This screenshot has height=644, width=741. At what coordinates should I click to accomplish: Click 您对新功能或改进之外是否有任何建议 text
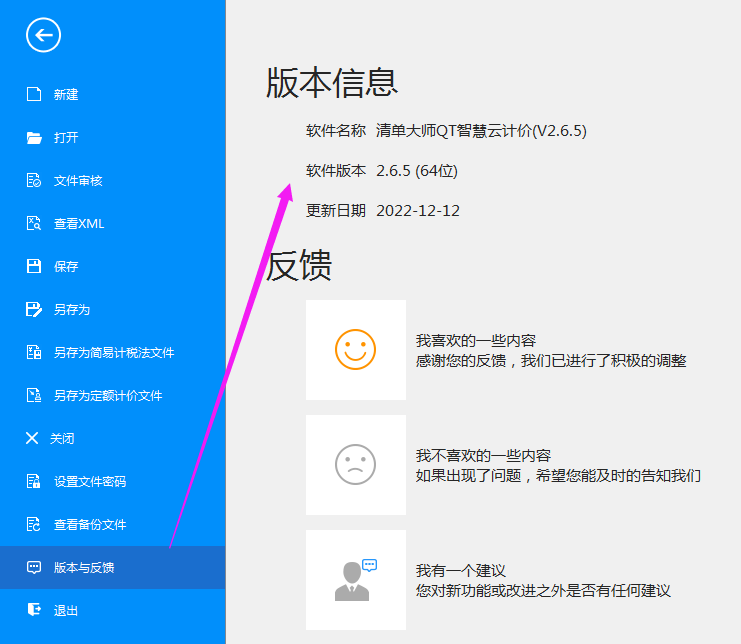[x=543, y=591]
